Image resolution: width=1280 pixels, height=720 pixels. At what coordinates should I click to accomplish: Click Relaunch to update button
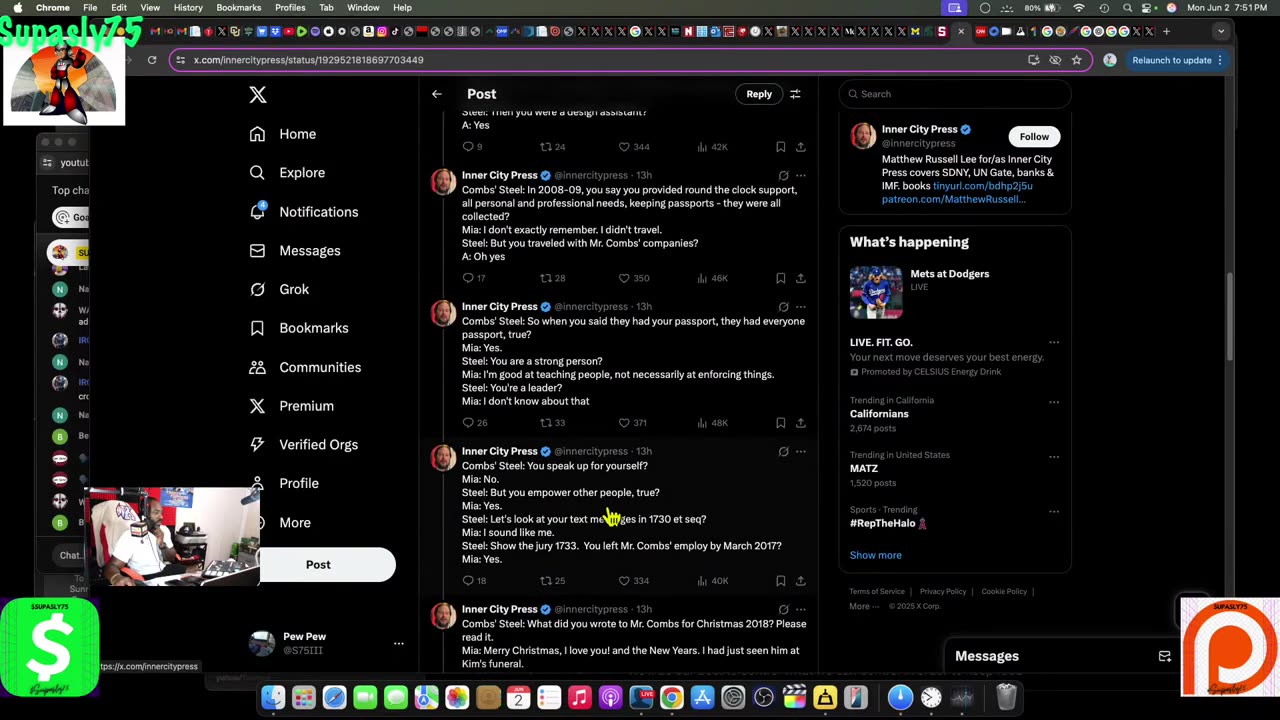[x=1177, y=60]
